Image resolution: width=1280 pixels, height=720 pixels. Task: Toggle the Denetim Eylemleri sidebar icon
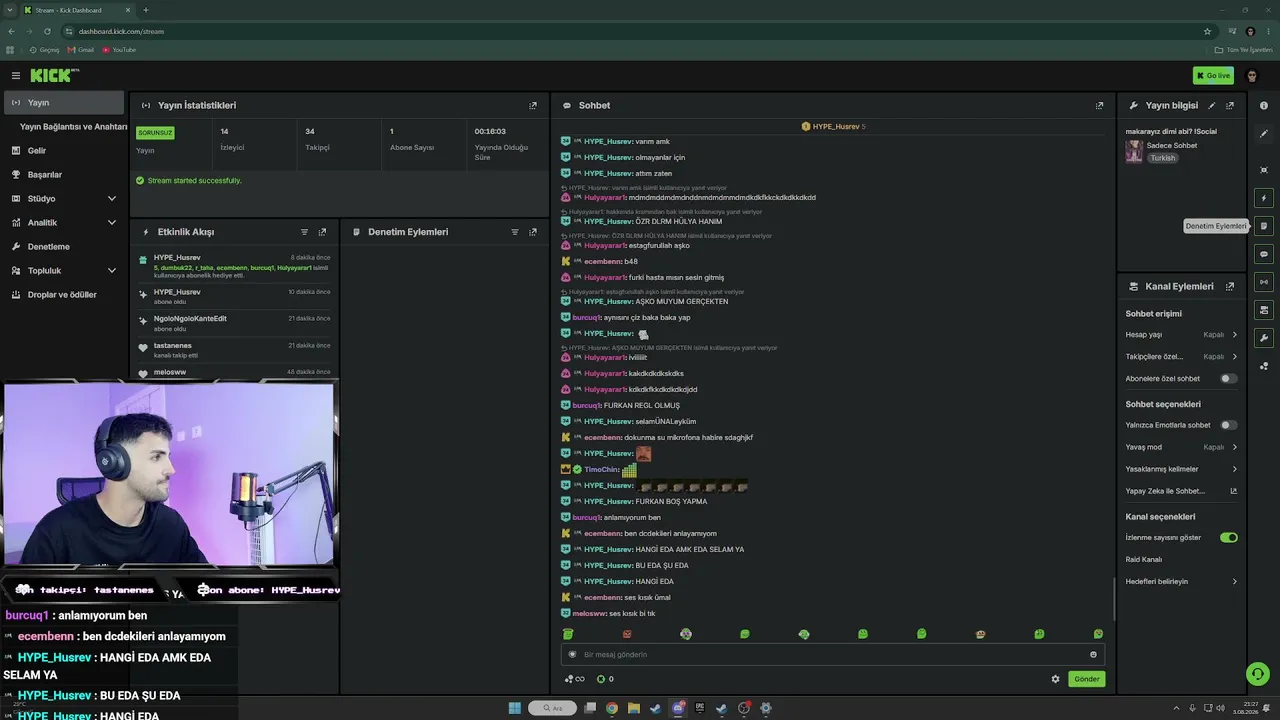(x=1264, y=226)
